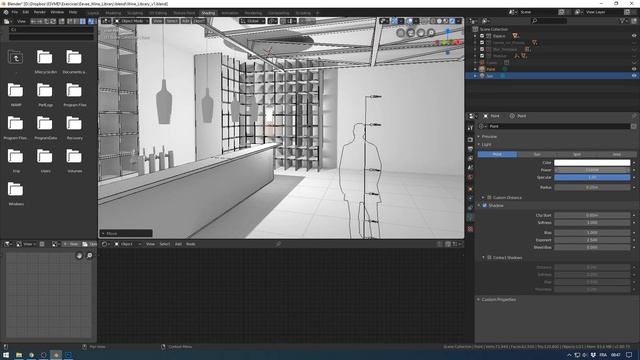
Task: Click the viewport Object menu button
Action: pyautogui.click(x=199, y=21)
